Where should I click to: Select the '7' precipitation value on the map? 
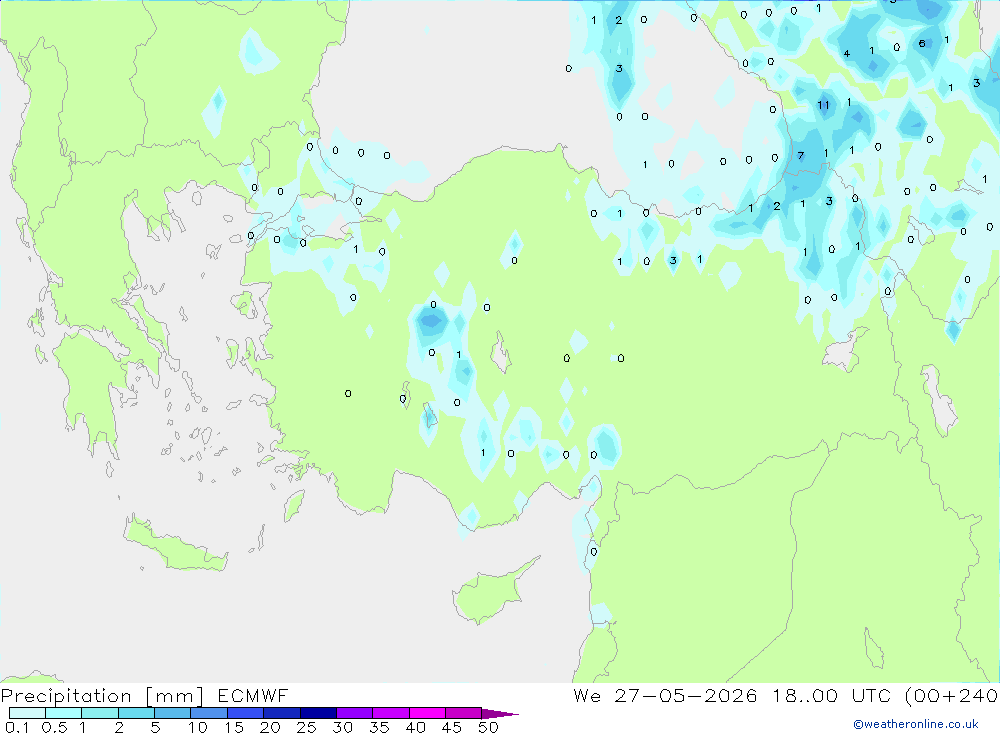801,156
